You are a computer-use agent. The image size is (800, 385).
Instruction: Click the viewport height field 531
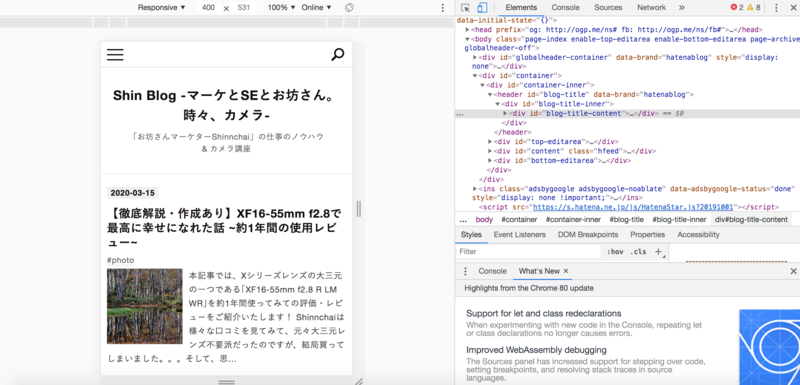pos(244,8)
